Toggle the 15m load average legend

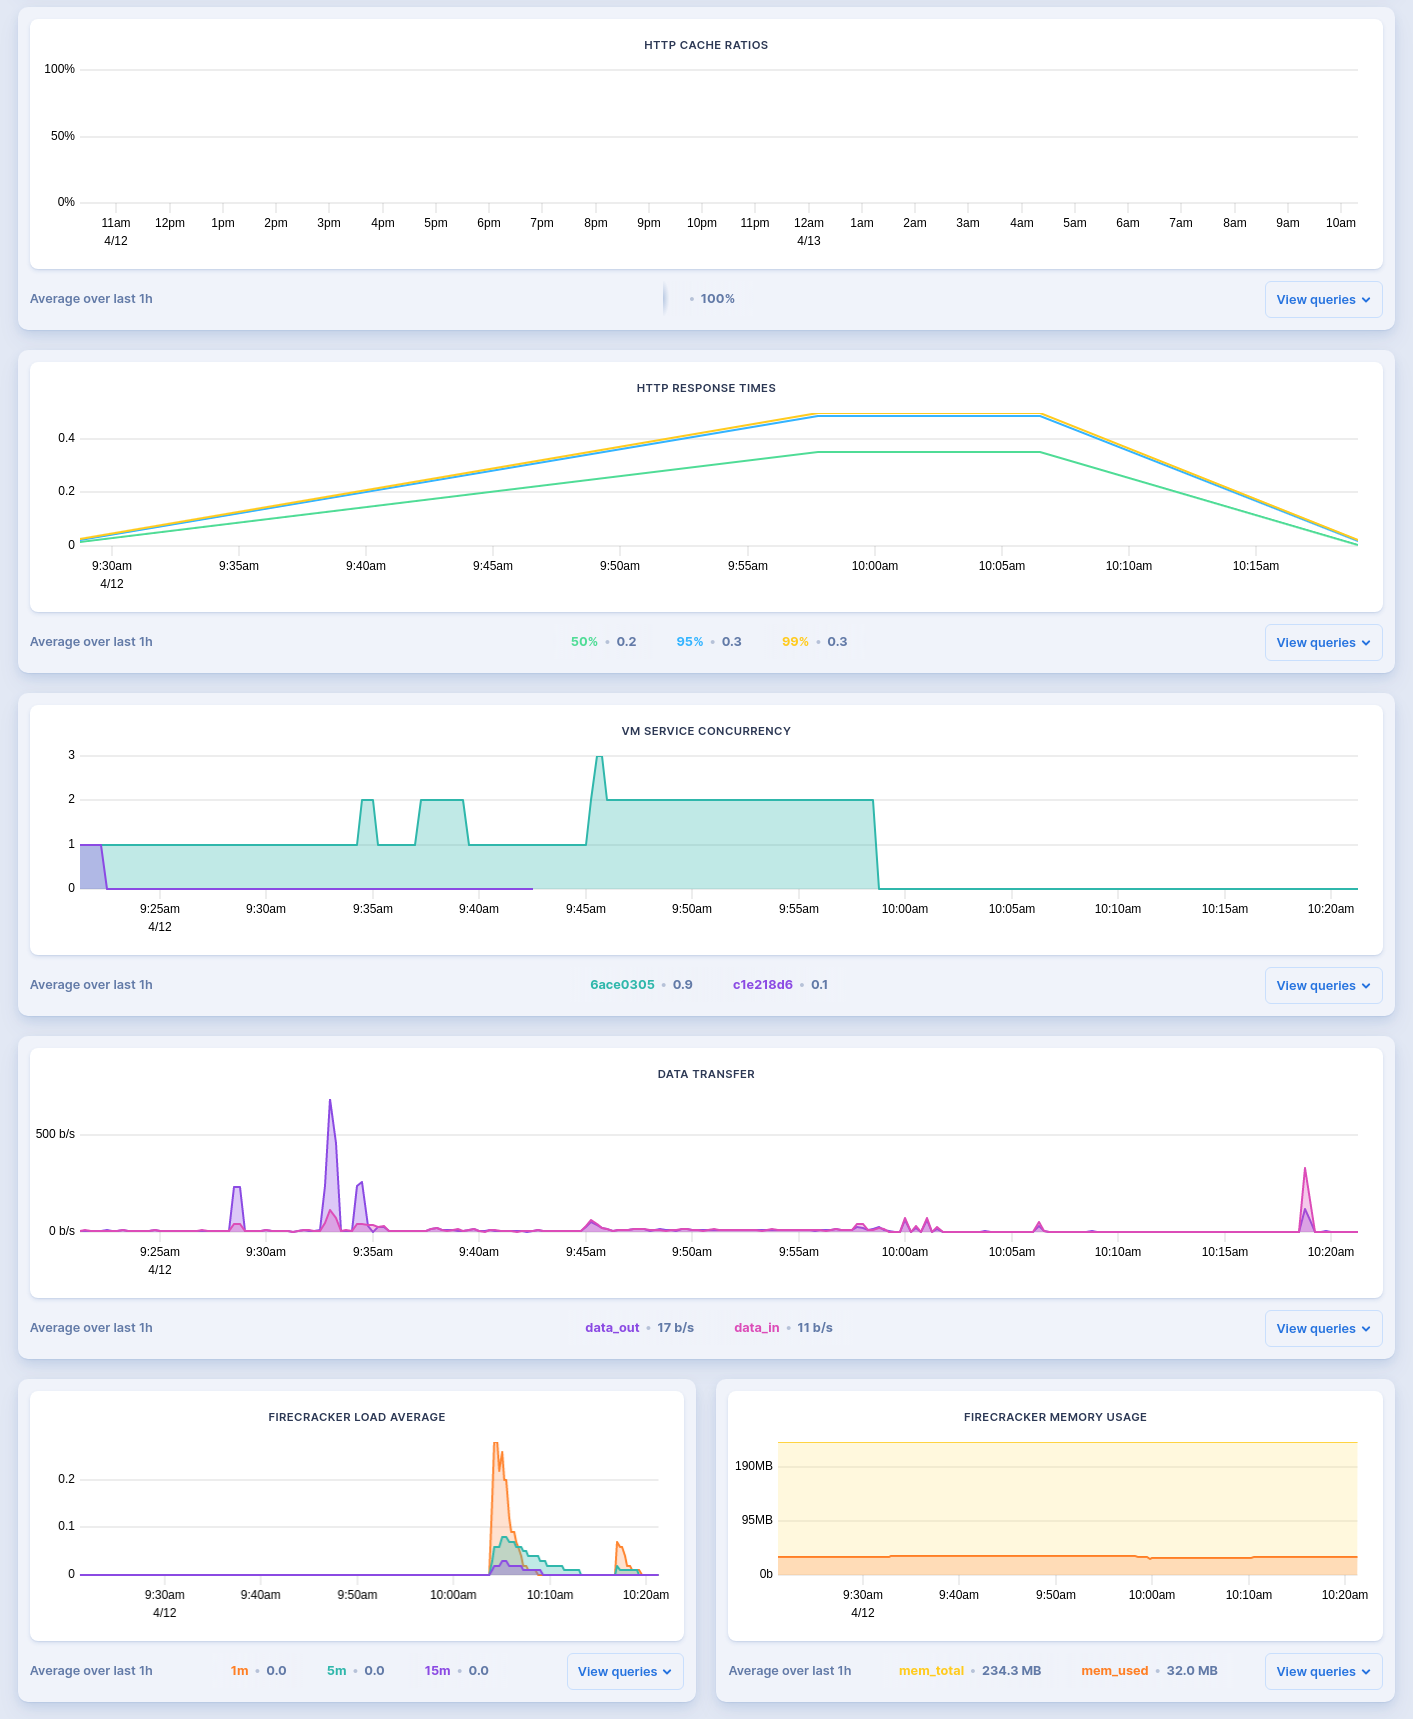[437, 1671]
